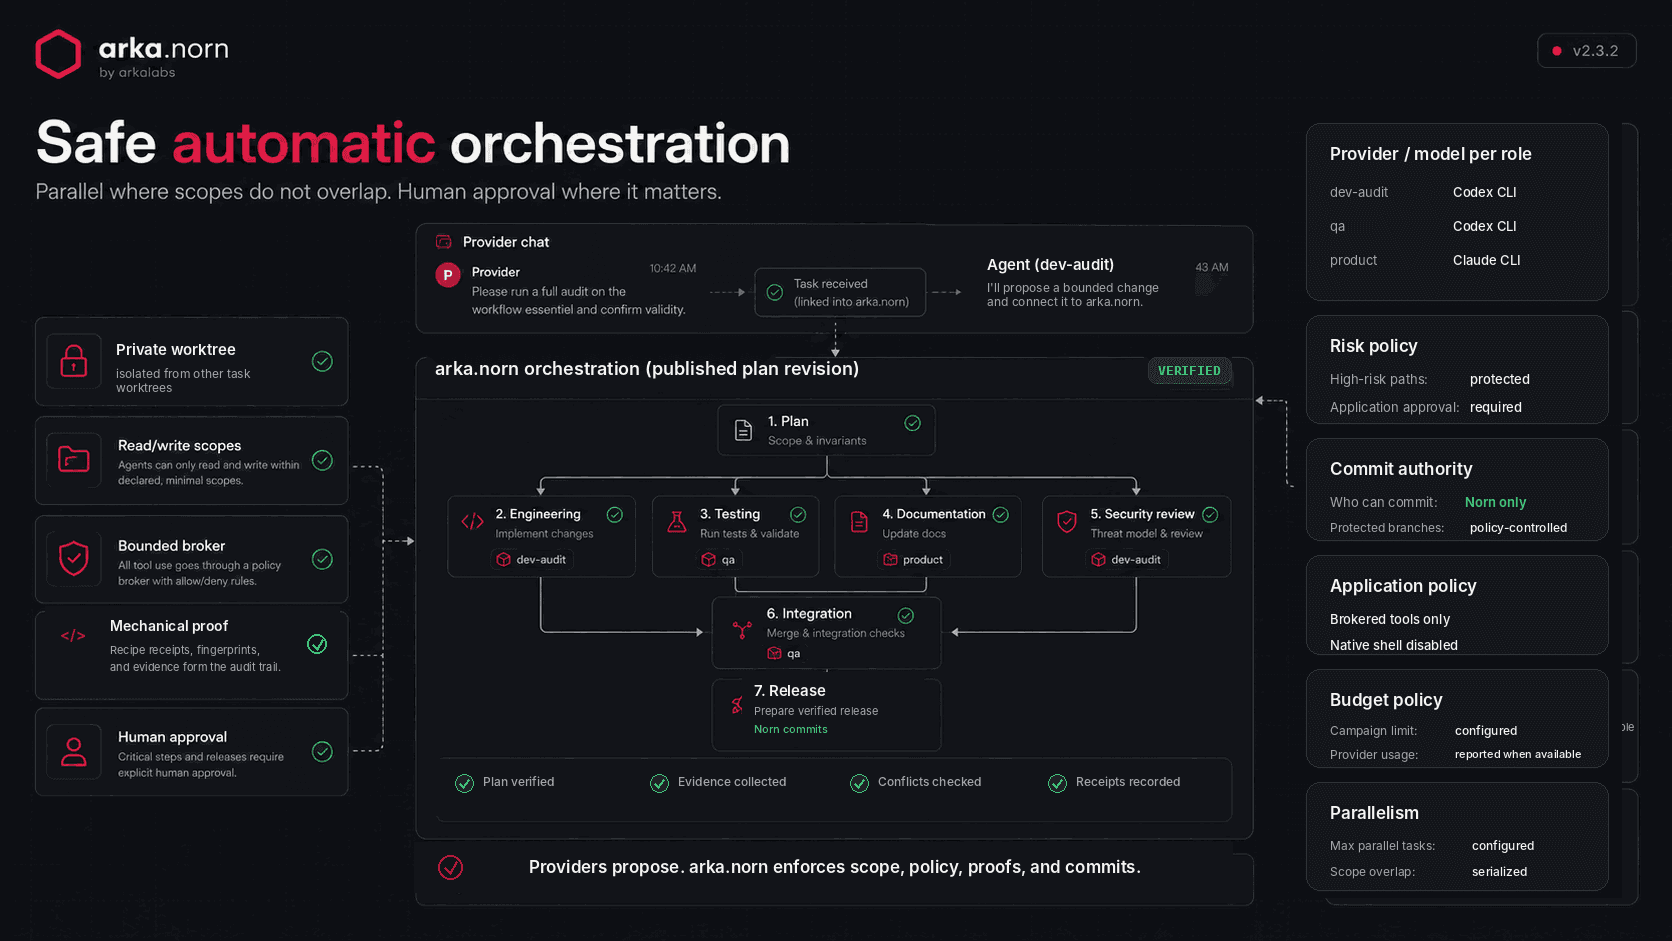This screenshot has width=1672, height=941.
Task: Click the Bounded broker shield icon
Action: click(x=74, y=559)
